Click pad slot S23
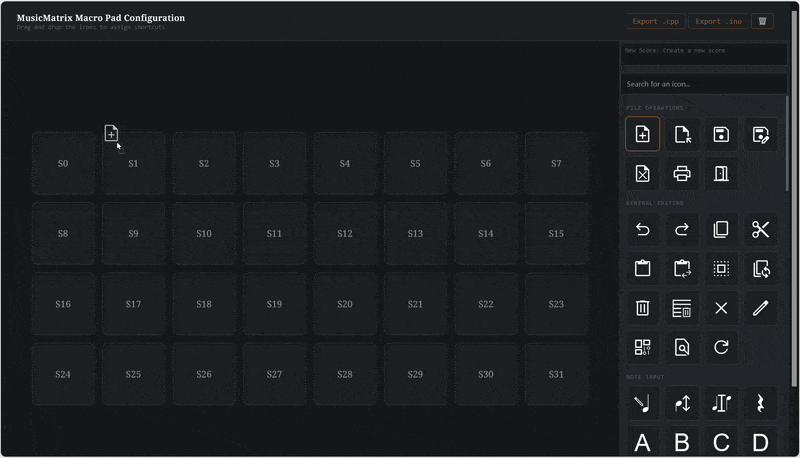The height and width of the screenshot is (458, 800). (x=556, y=304)
